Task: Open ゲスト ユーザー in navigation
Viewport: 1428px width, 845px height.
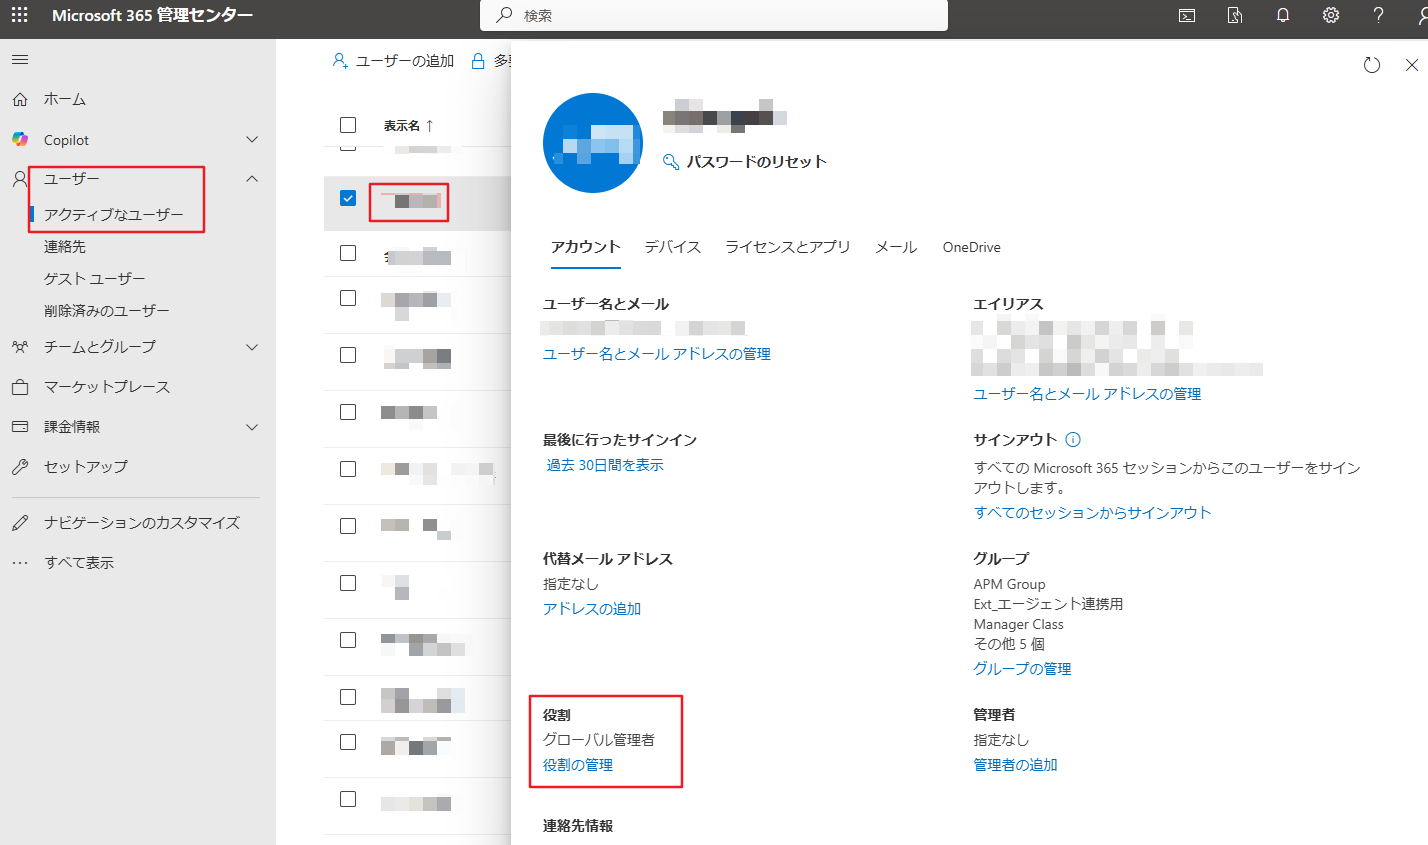Action: tap(94, 279)
